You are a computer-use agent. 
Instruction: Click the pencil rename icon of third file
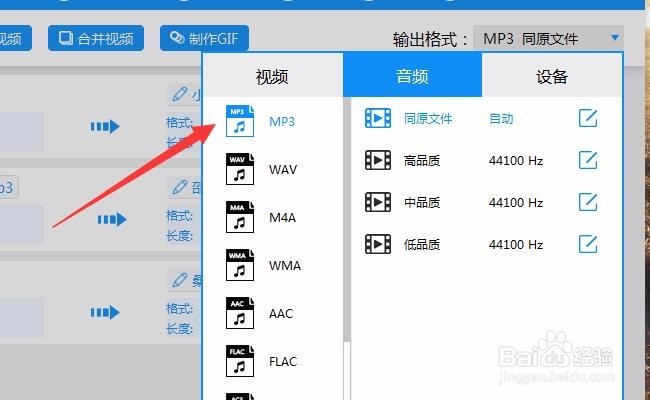click(x=179, y=280)
